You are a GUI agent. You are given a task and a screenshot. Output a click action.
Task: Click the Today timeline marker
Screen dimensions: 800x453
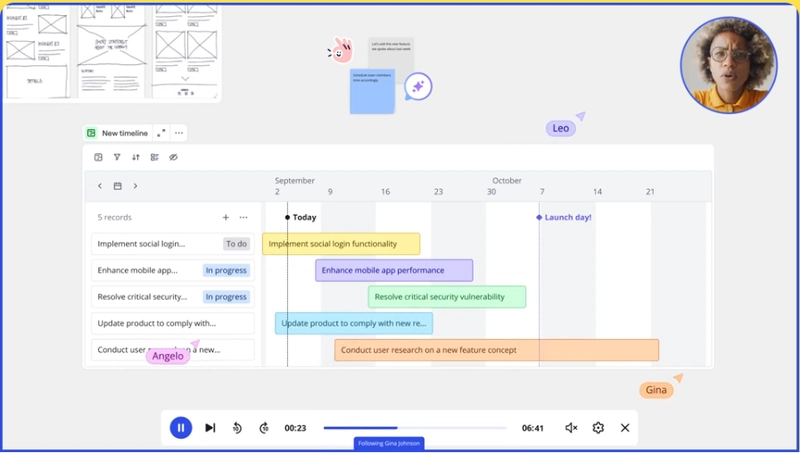pos(301,217)
